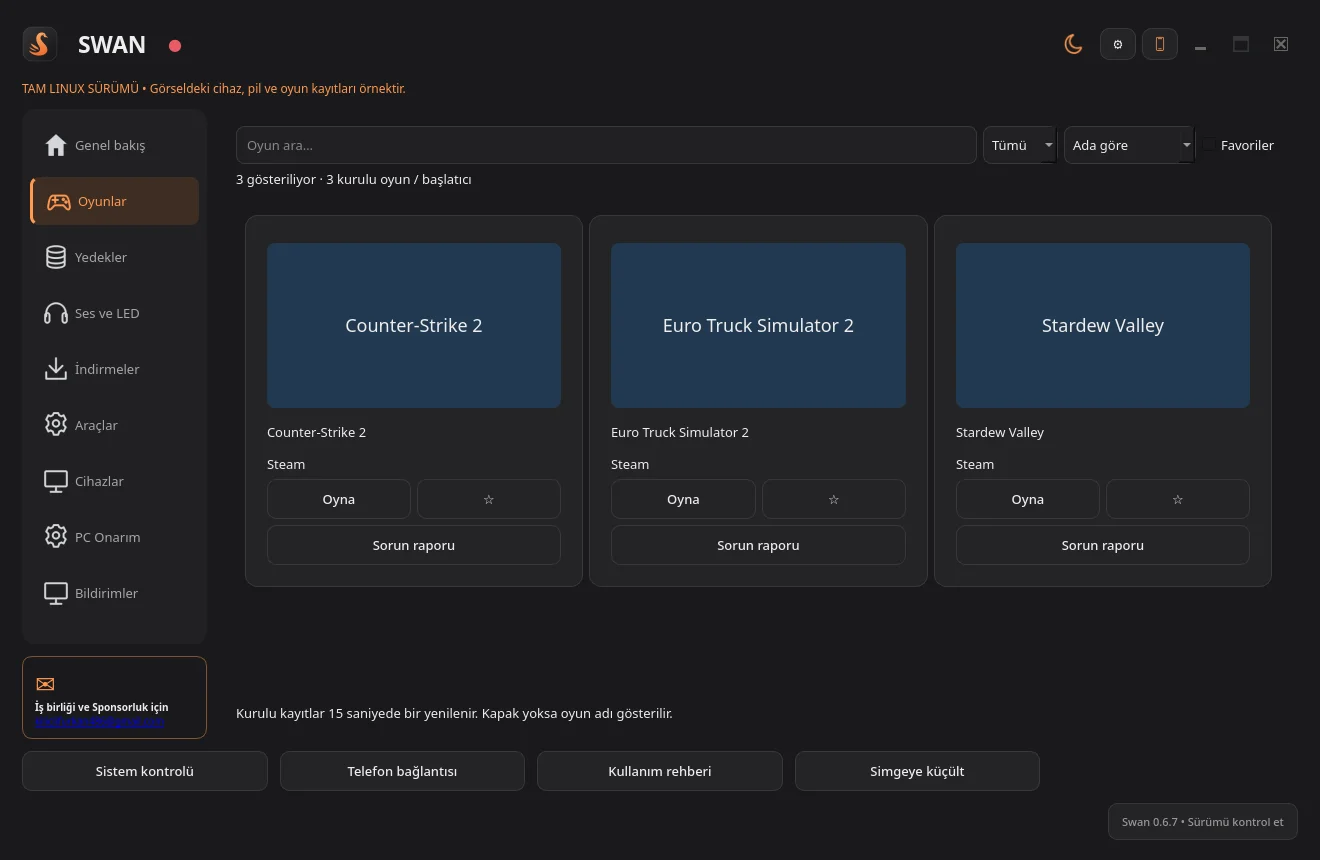Open the PC Onarım section
This screenshot has width=1320, height=860.
(x=115, y=537)
